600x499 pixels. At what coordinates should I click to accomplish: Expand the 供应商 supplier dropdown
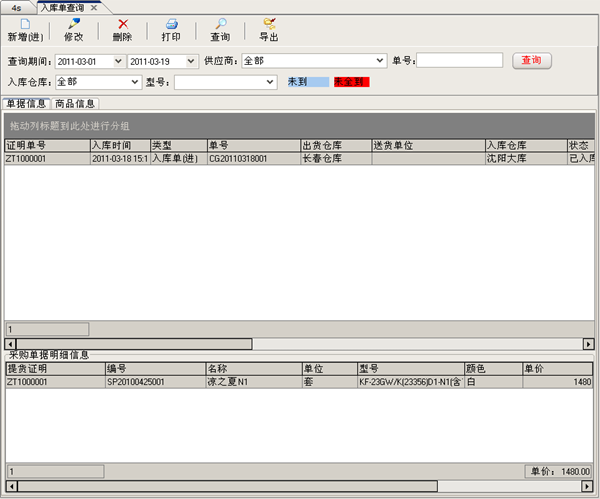[x=380, y=61]
